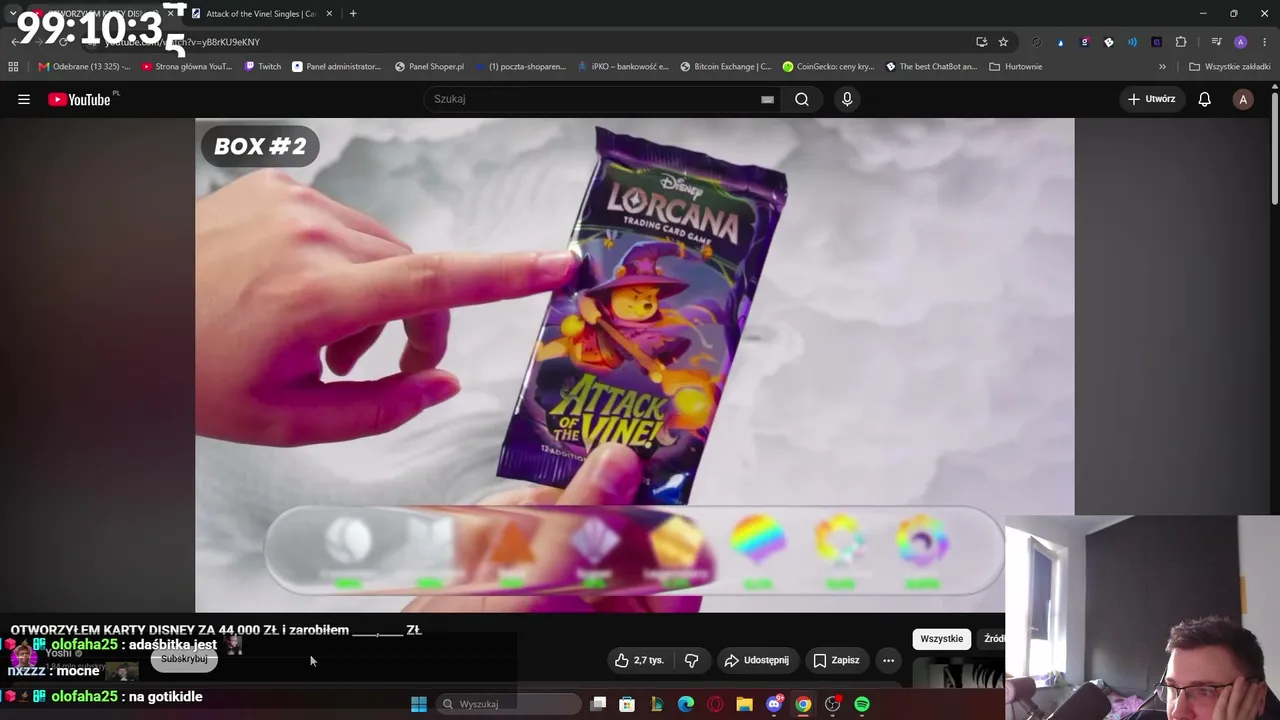Viewport: 1280px width, 720px height.
Task: Show hidden bookmarks with double chevron
Action: point(1162,67)
